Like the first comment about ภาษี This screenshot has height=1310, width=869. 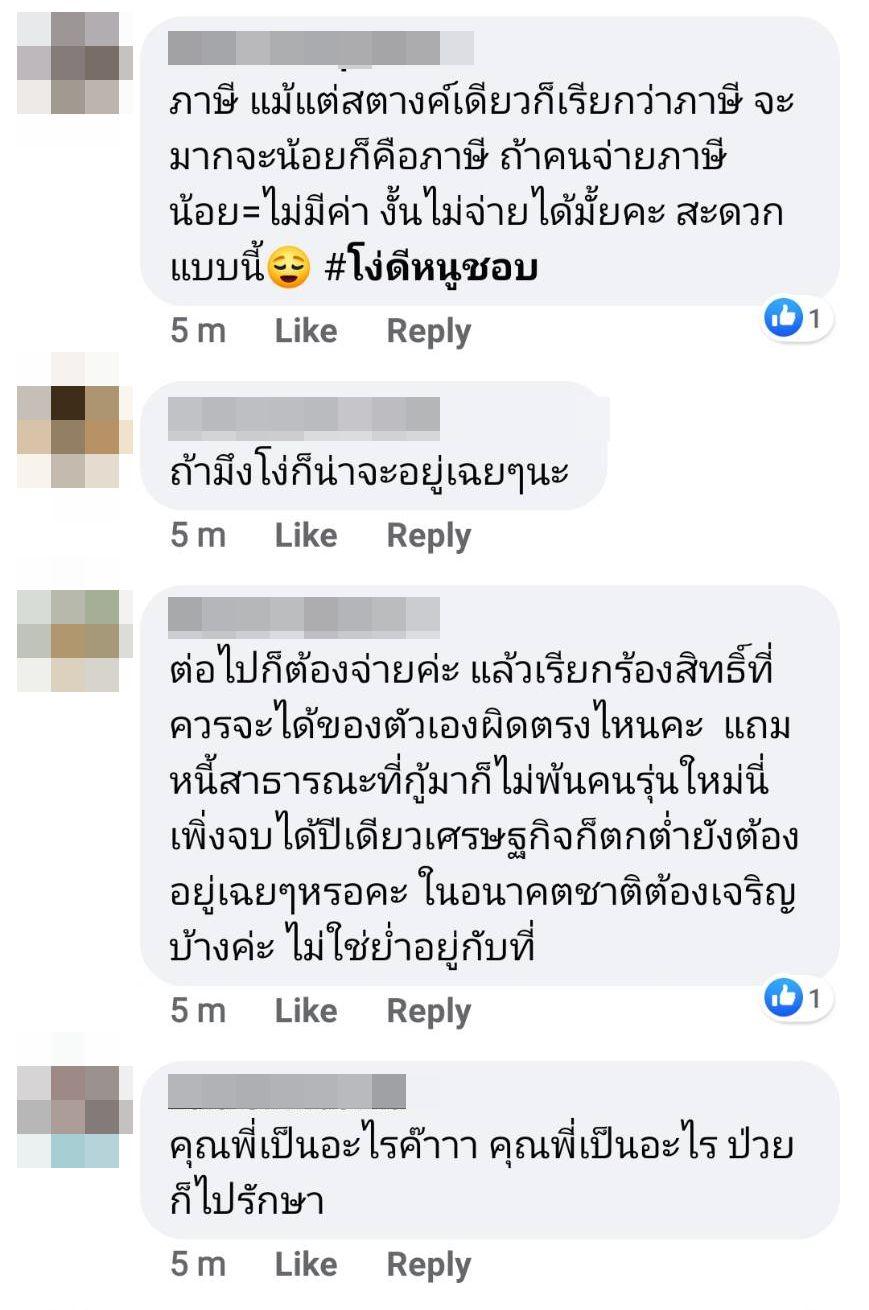click(306, 331)
